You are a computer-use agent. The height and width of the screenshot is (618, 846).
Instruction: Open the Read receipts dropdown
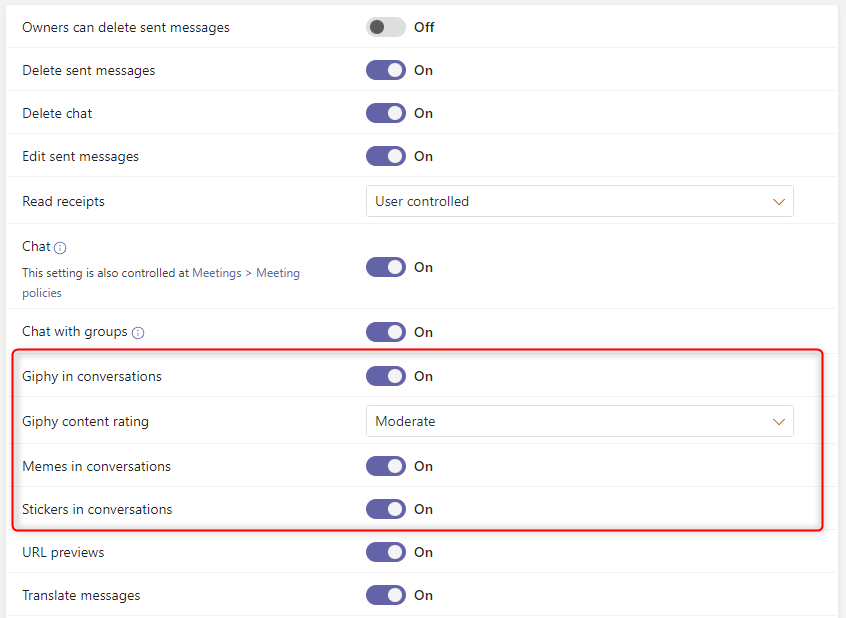[x=579, y=201]
